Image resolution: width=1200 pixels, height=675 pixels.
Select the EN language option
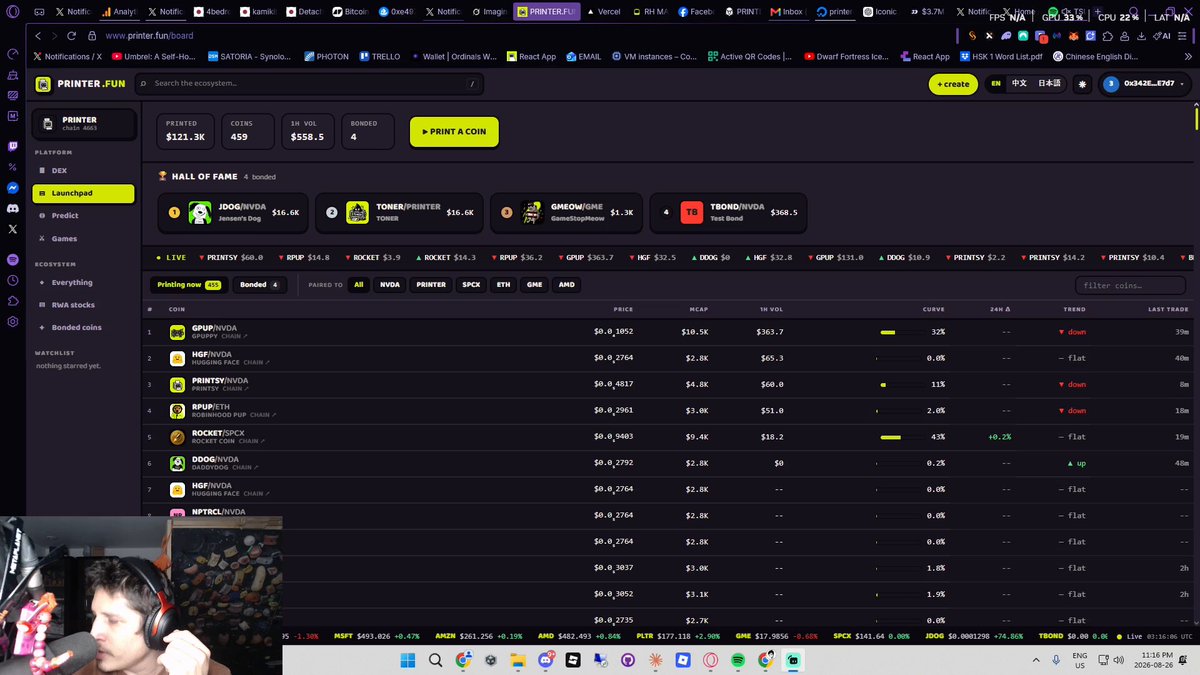996,84
